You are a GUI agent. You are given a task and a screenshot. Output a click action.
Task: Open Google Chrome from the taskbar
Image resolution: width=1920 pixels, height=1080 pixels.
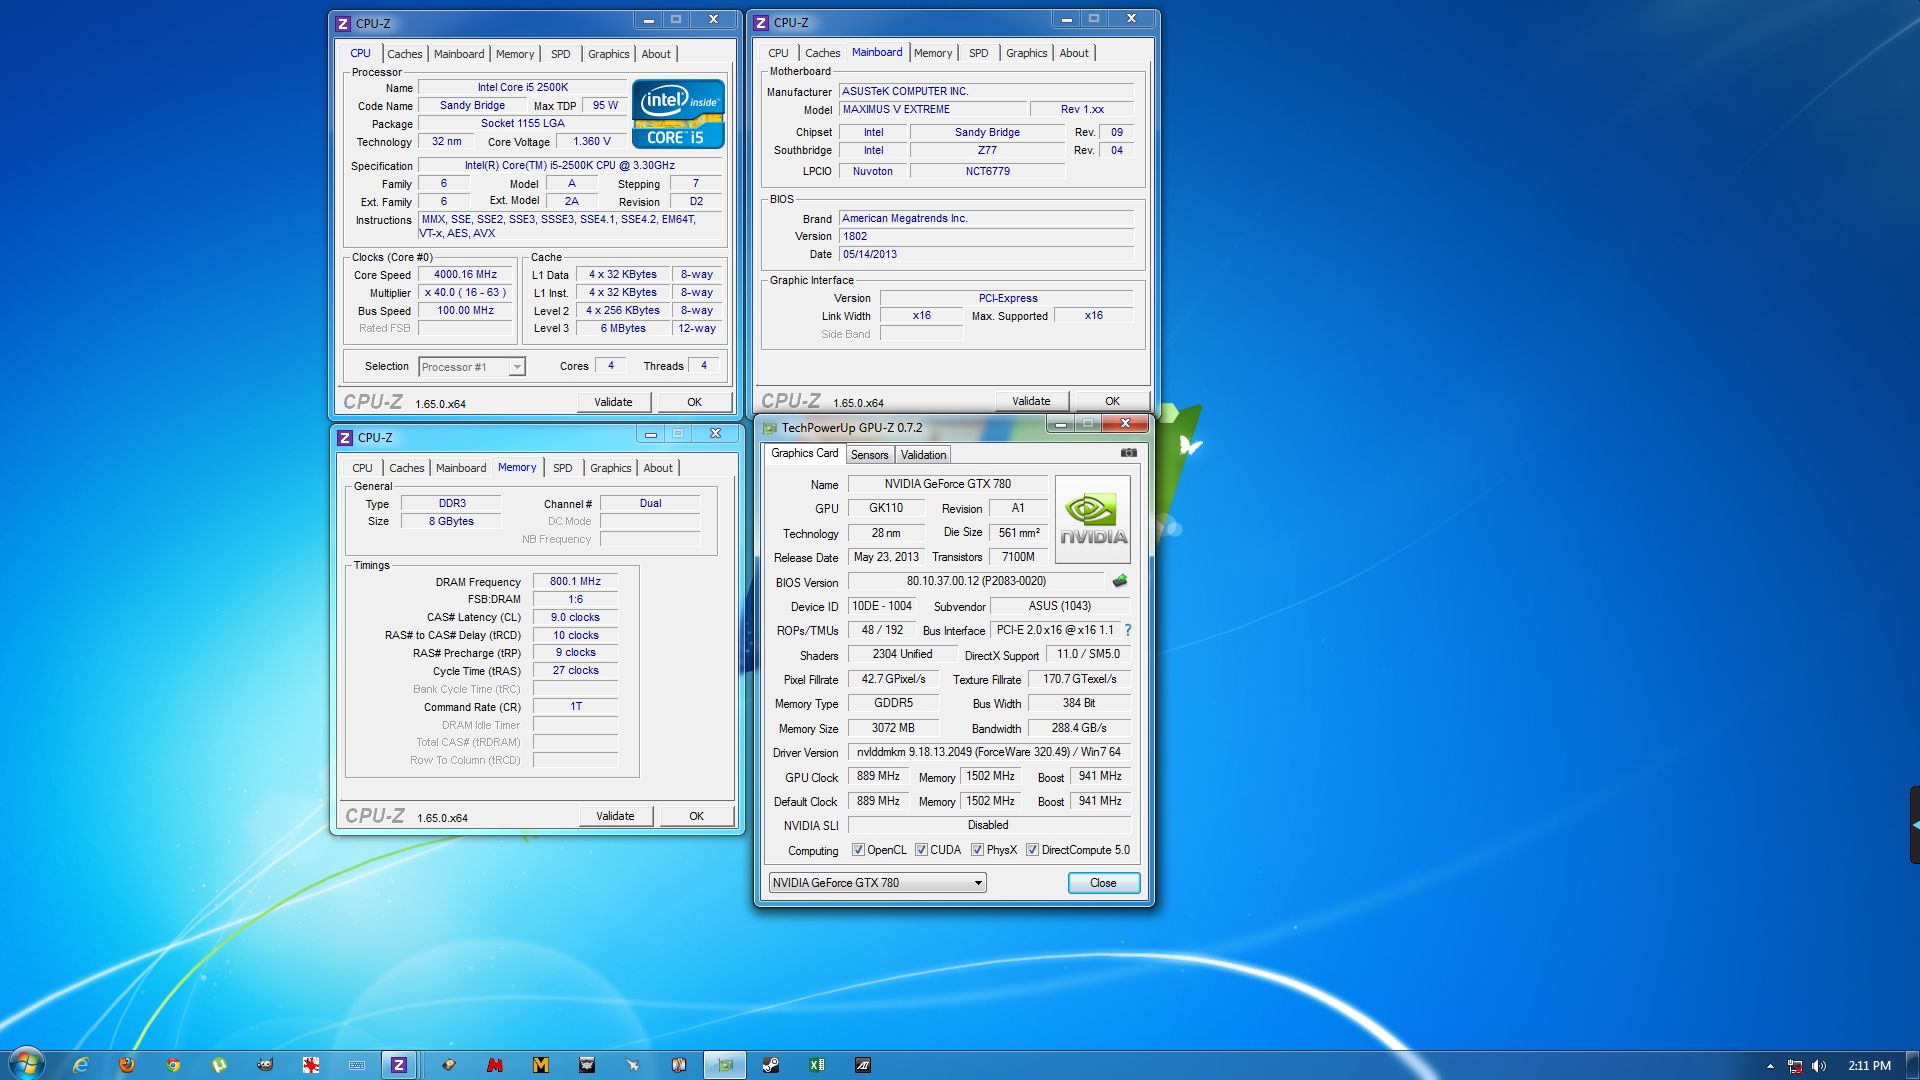pos(173,1065)
